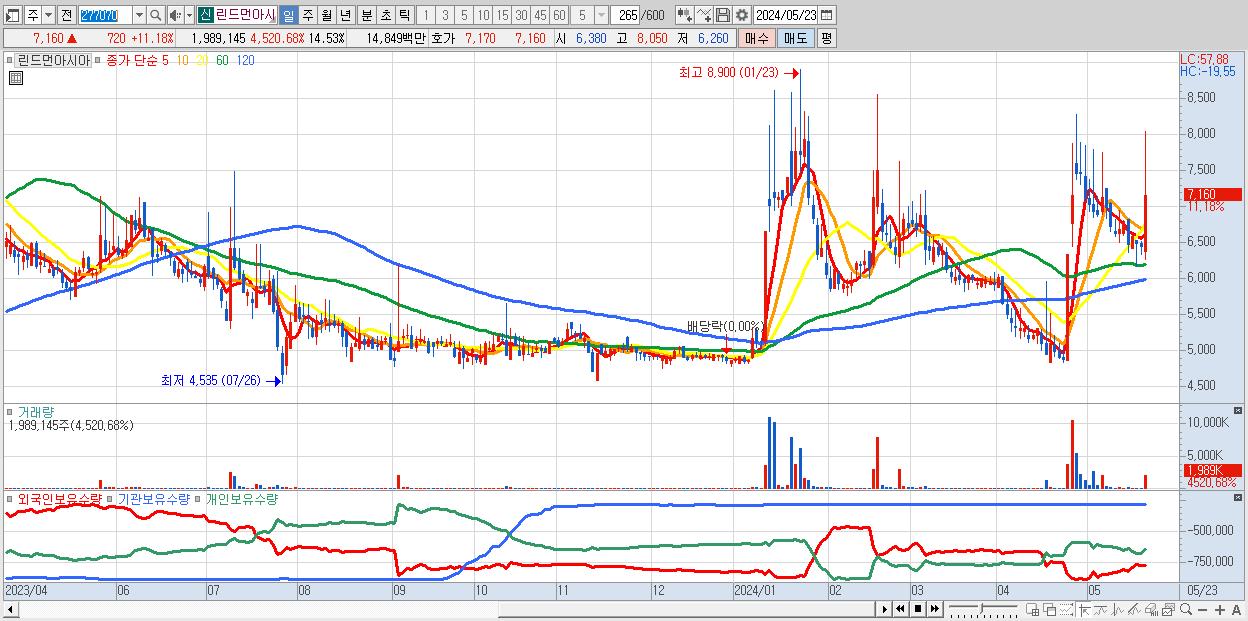
Task: Select the 주 weekly period button
Action: [307, 15]
